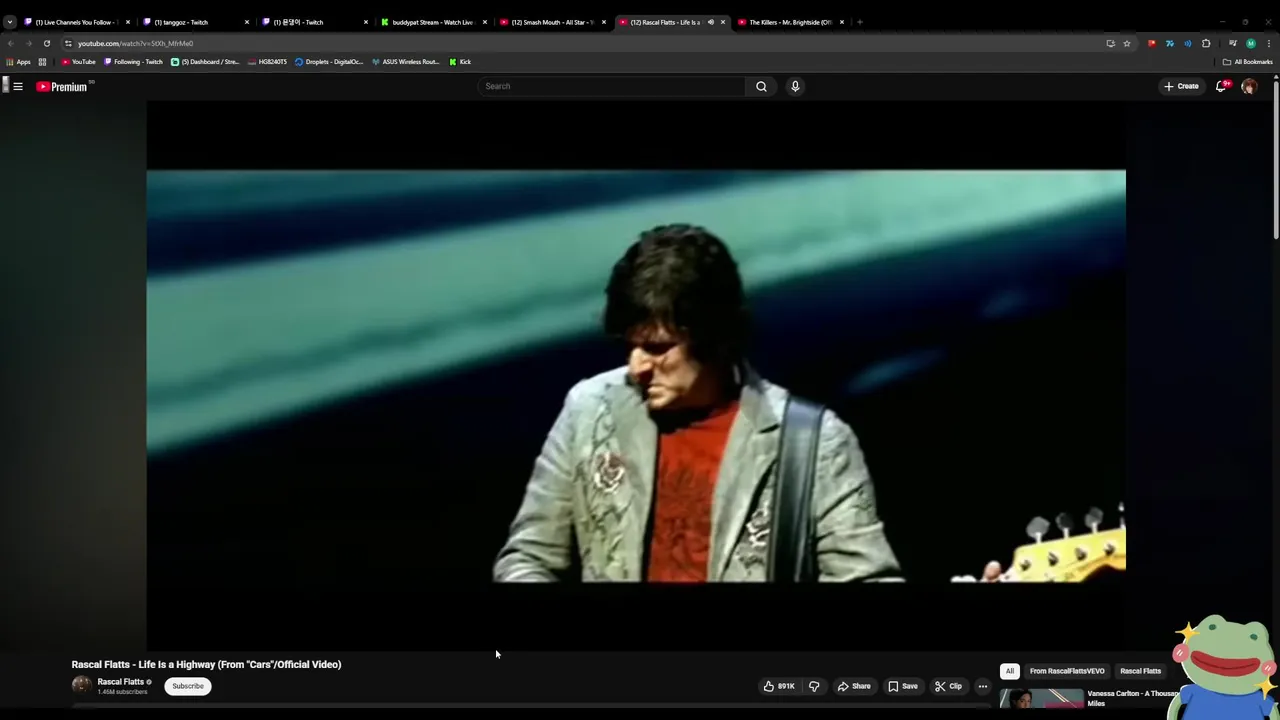Click the YouTube search input field
This screenshot has height=720, width=1280.
point(612,86)
